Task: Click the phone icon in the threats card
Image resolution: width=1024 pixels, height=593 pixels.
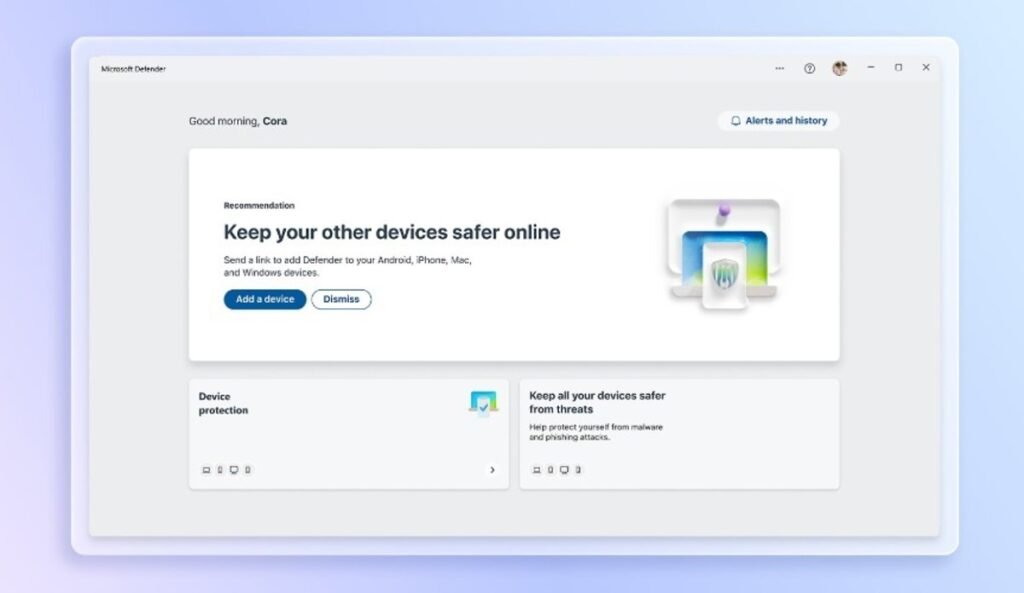Action: 550,470
